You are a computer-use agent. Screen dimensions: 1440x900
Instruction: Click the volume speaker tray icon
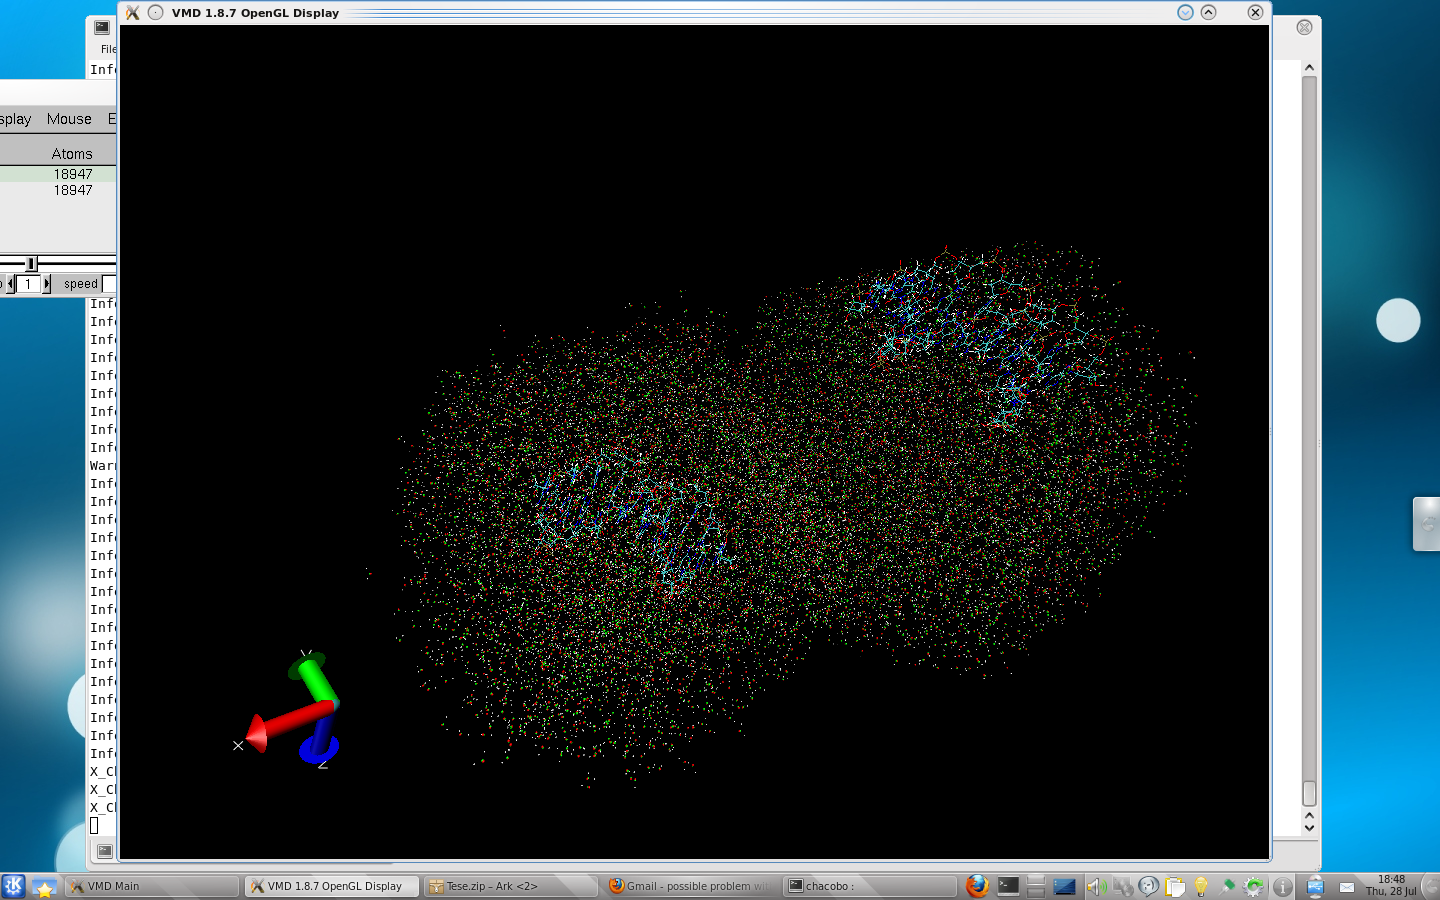[x=1095, y=887]
